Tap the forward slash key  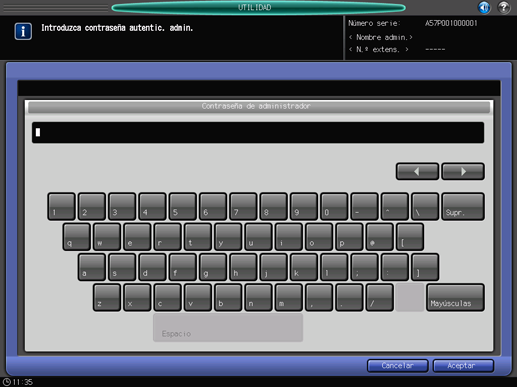(x=380, y=297)
